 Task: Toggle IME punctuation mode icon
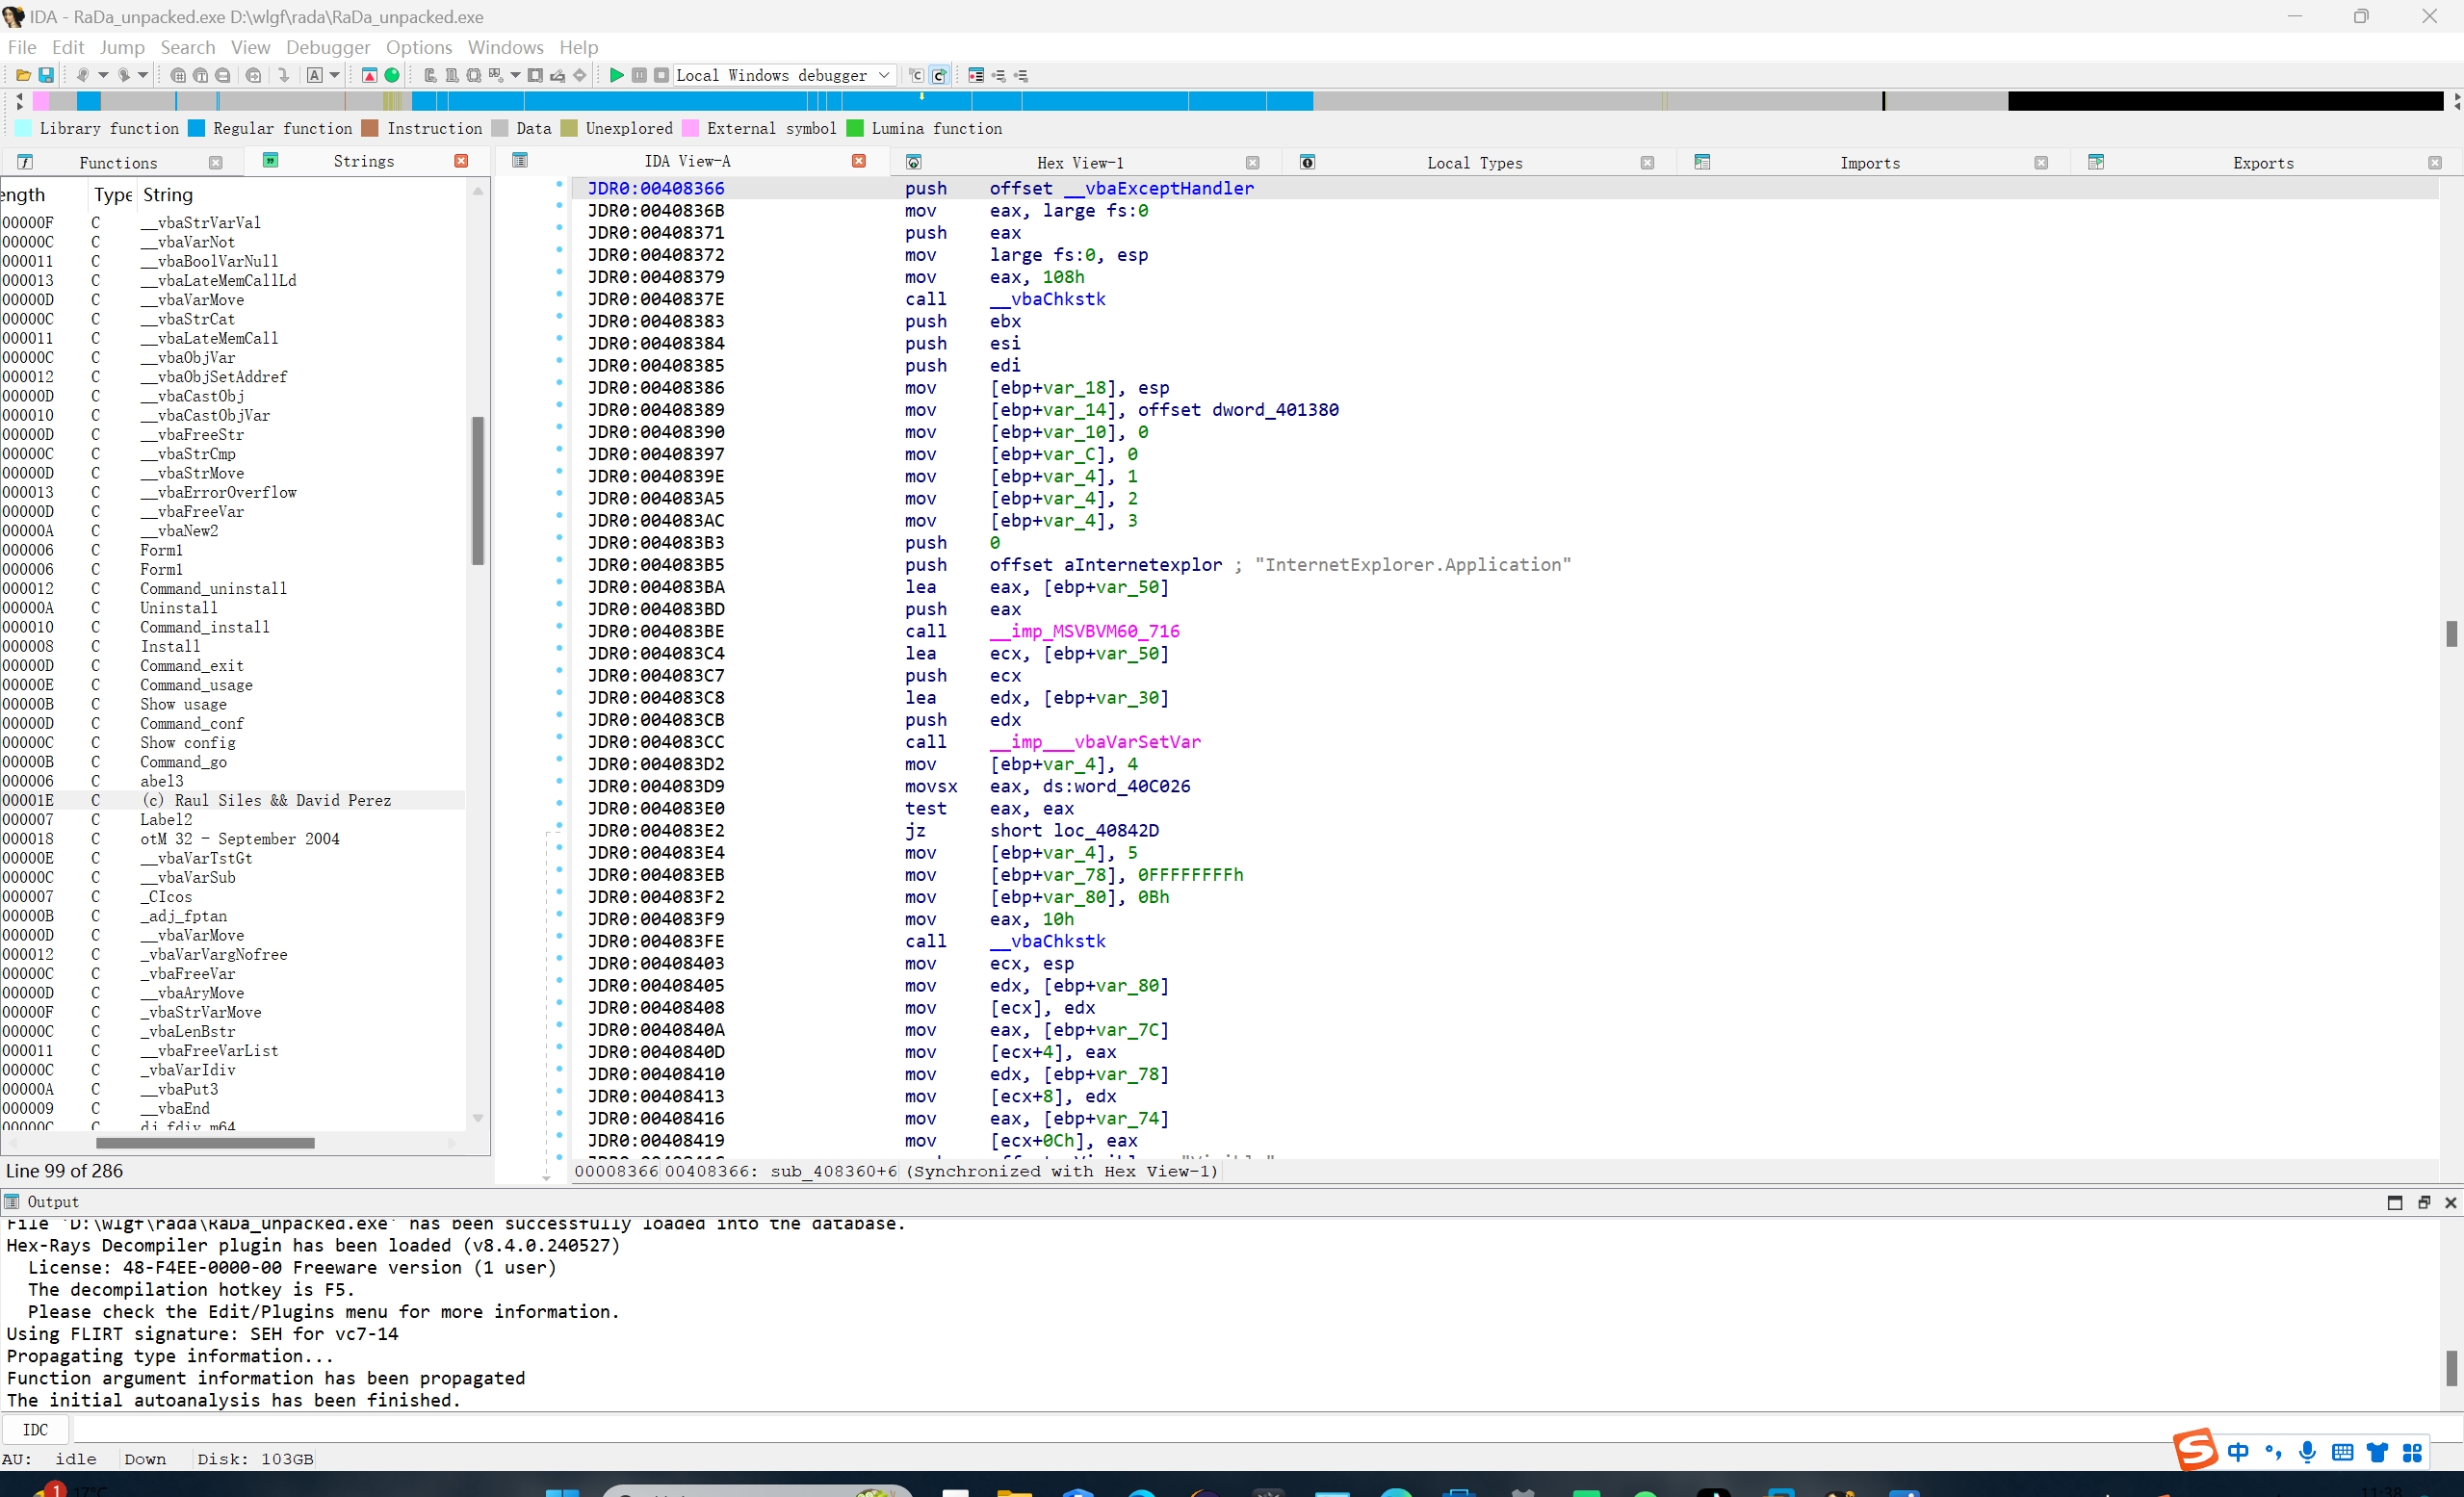click(2273, 1452)
